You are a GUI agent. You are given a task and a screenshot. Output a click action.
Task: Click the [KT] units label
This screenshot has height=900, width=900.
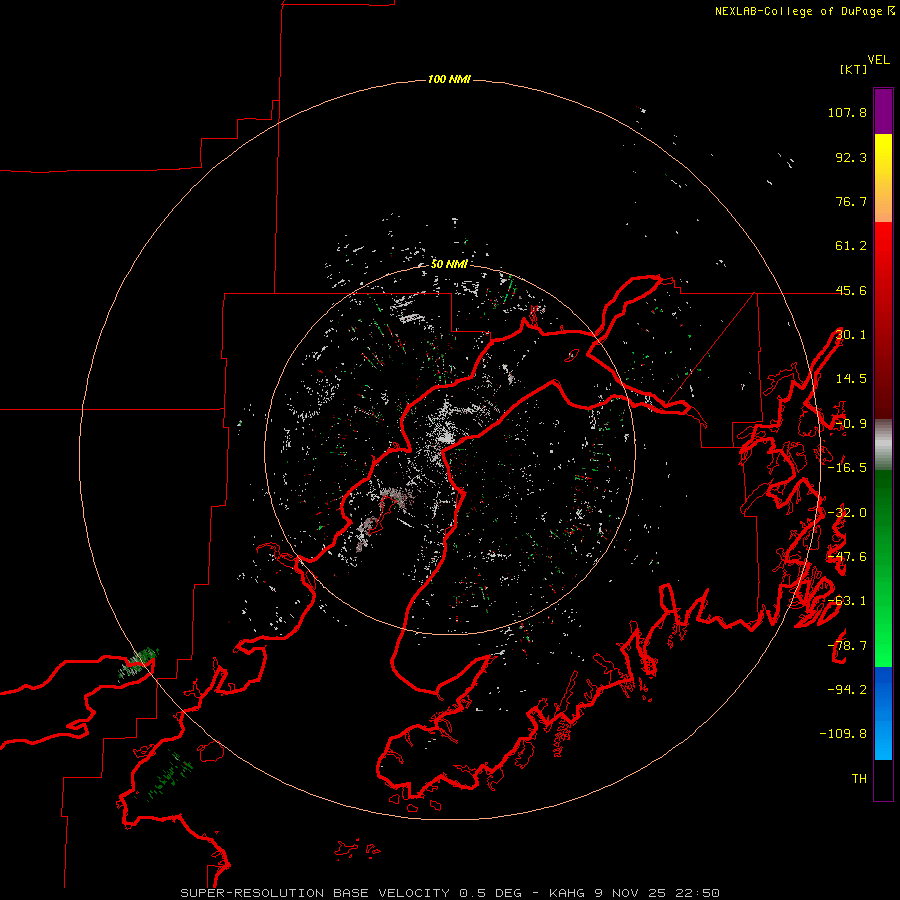pos(854,69)
